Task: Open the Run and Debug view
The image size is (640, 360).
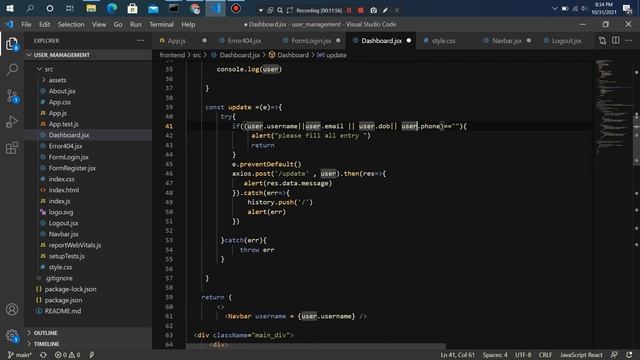Action: [12, 122]
